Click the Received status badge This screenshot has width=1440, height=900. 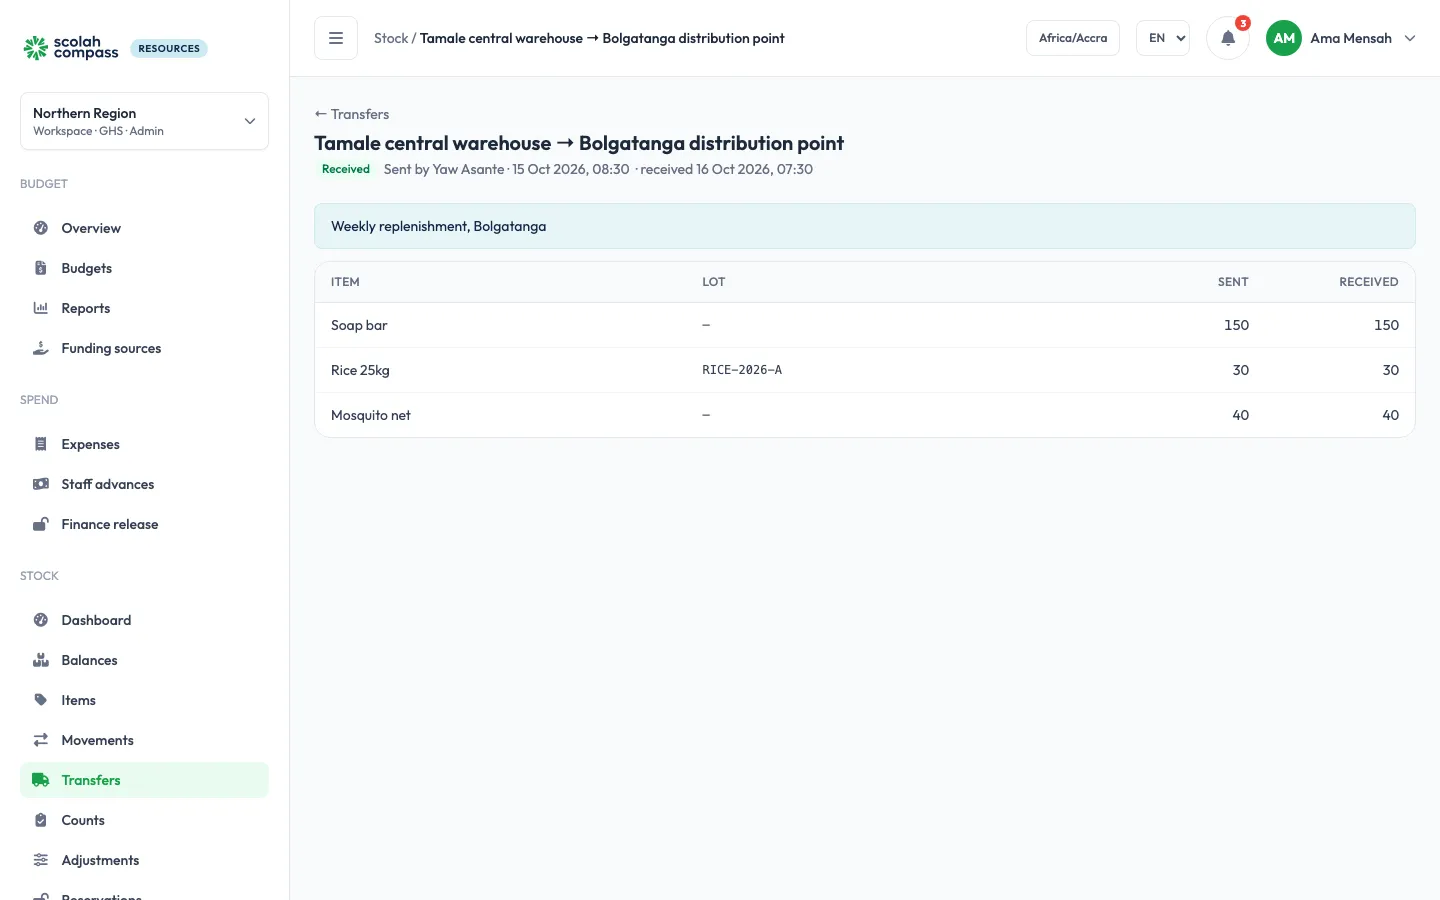tap(346, 169)
